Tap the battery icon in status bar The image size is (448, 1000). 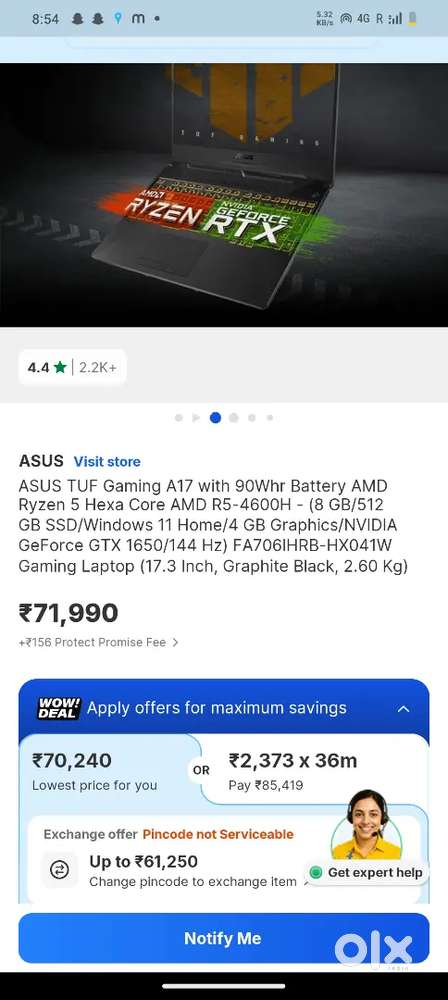413,18
